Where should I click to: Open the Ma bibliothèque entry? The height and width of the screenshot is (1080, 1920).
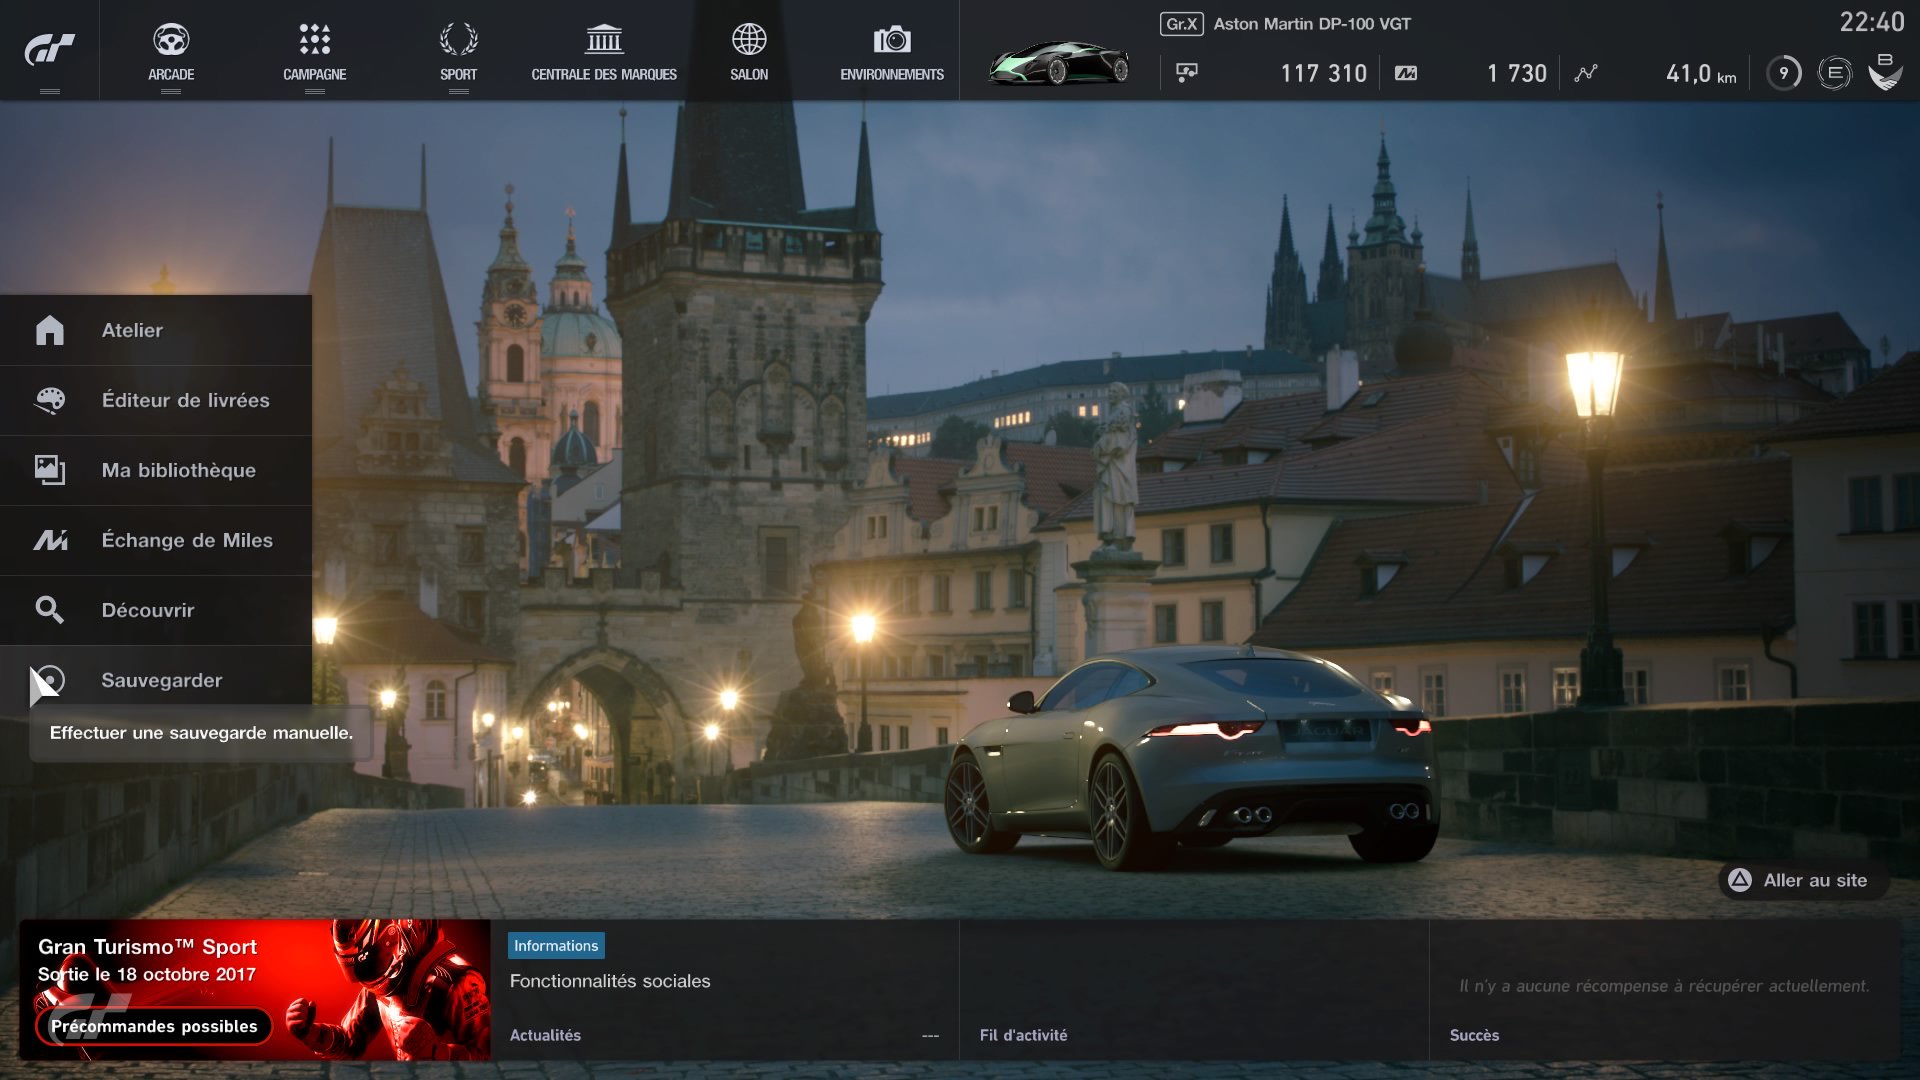click(156, 470)
